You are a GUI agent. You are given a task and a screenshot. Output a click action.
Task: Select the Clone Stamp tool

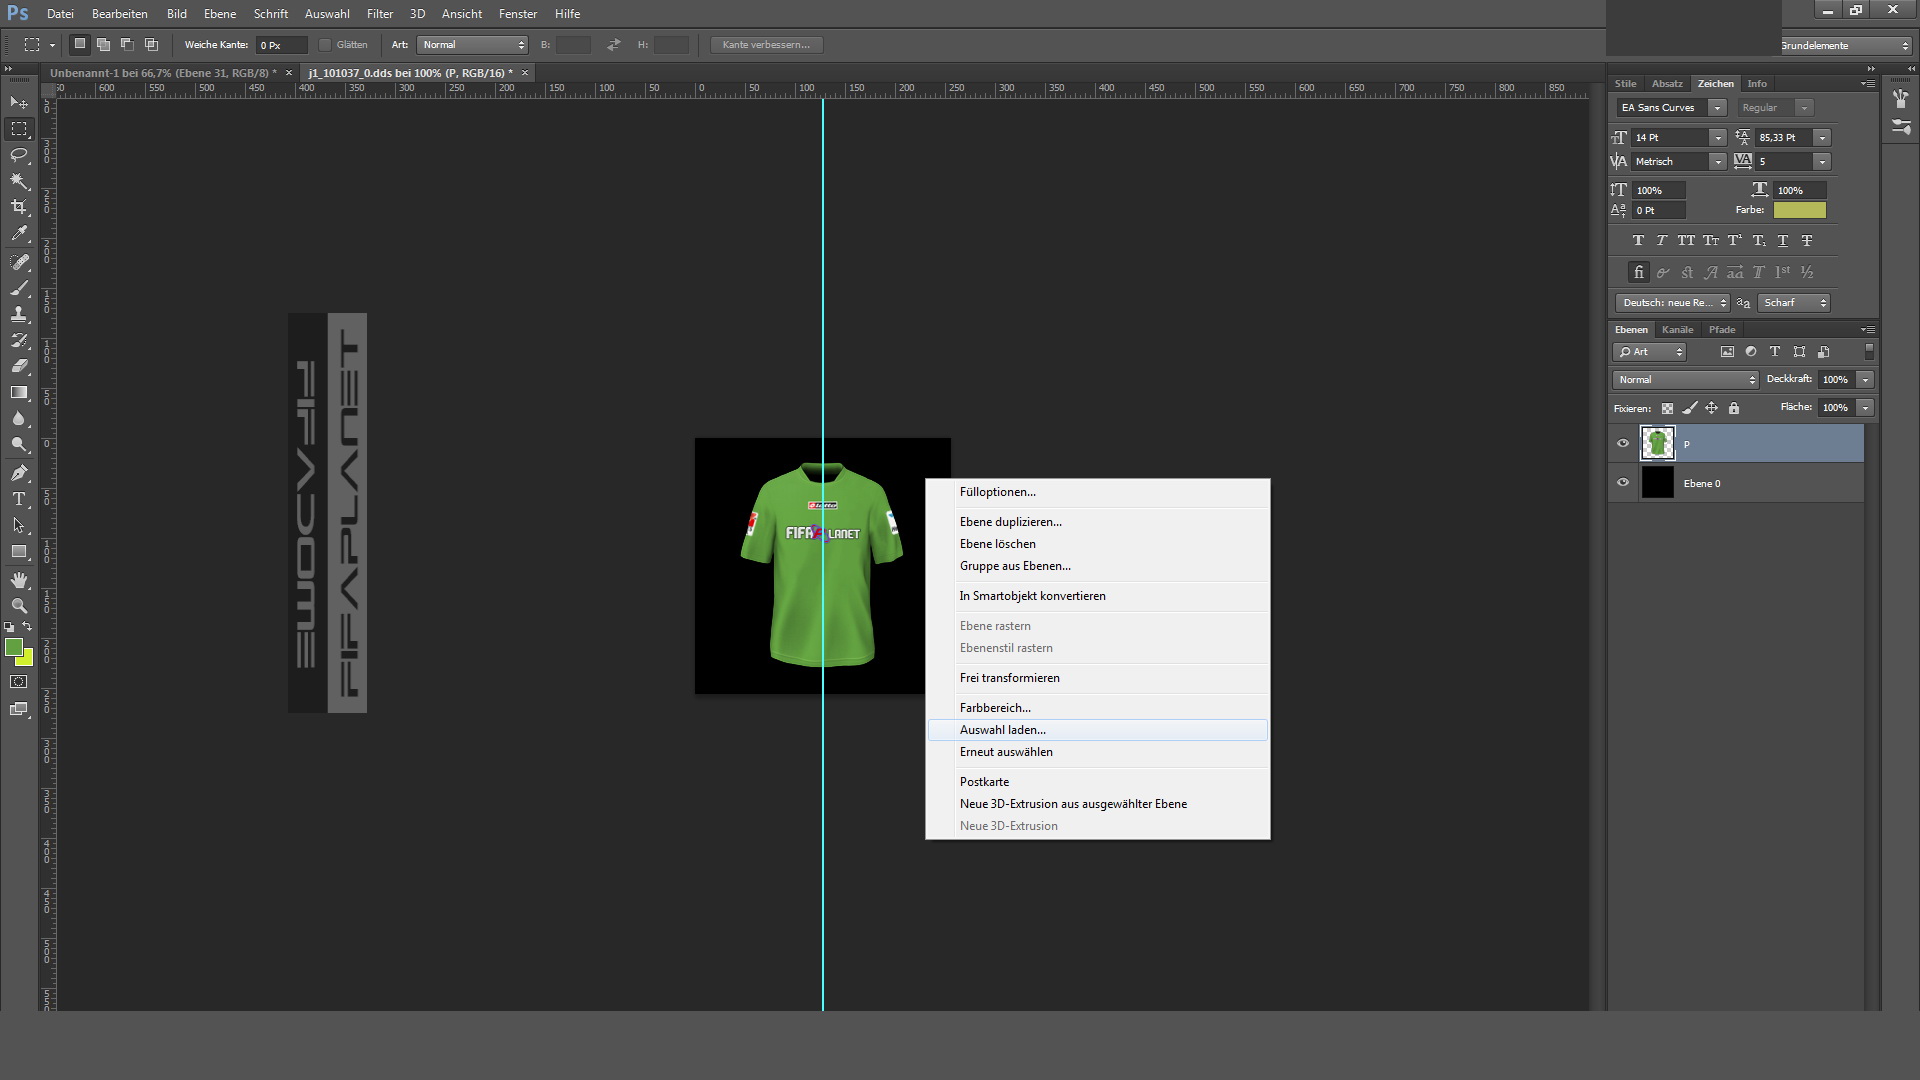pyautogui.click(x=19, y=314)
